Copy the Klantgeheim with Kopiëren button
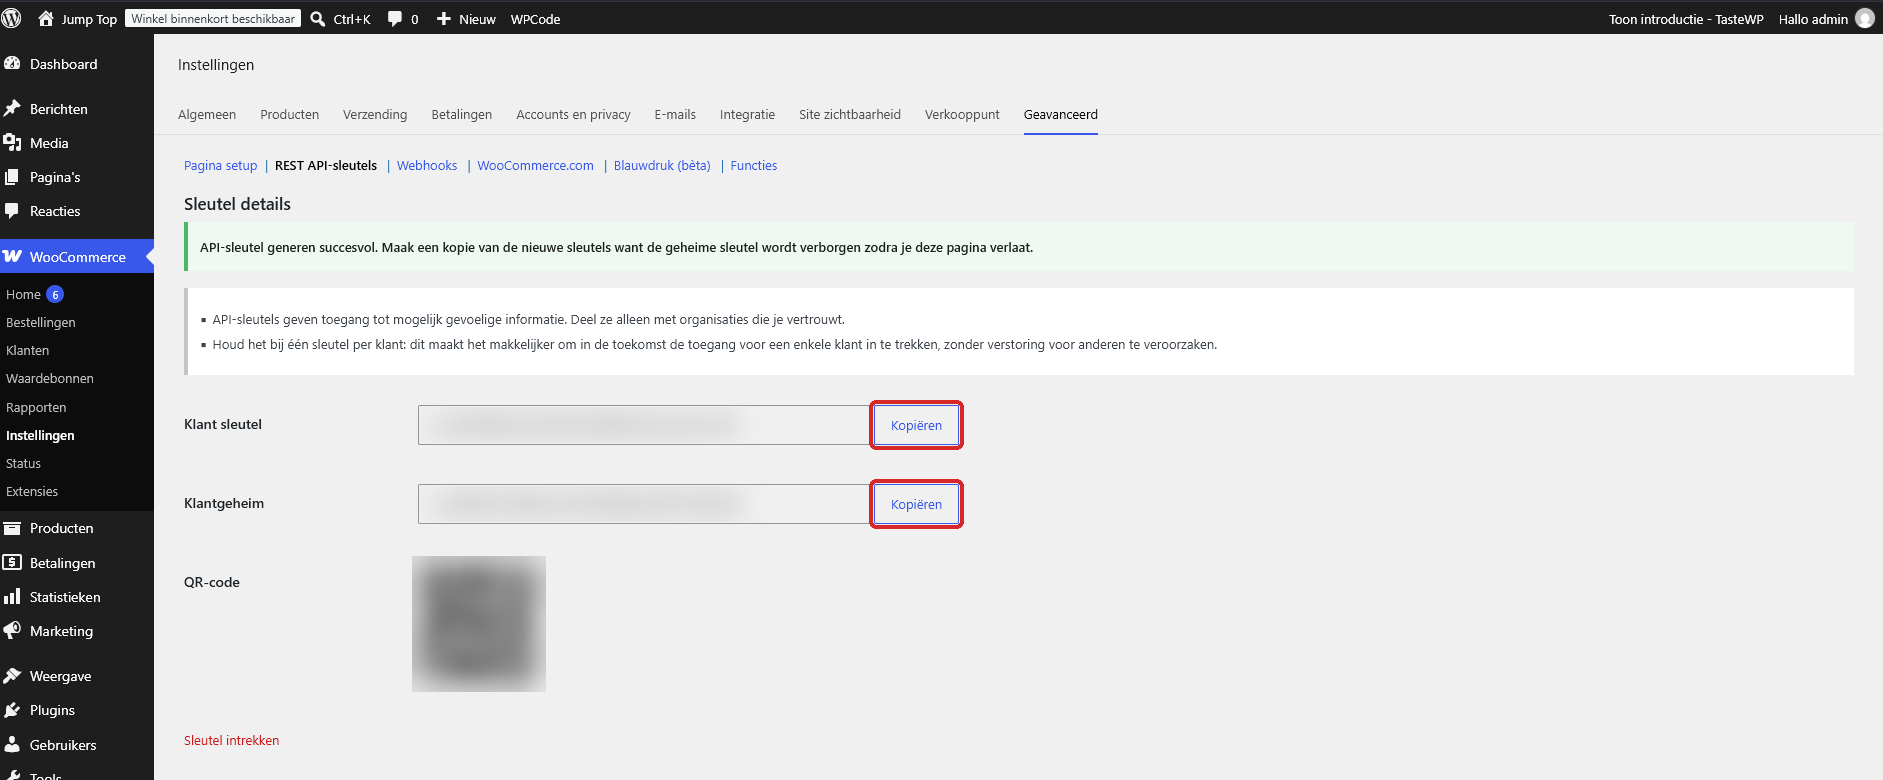 point(916,504)
